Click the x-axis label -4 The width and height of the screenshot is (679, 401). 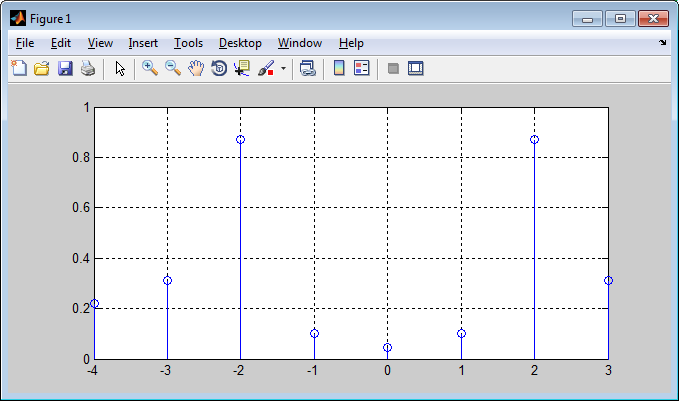(x=92, y=371)
